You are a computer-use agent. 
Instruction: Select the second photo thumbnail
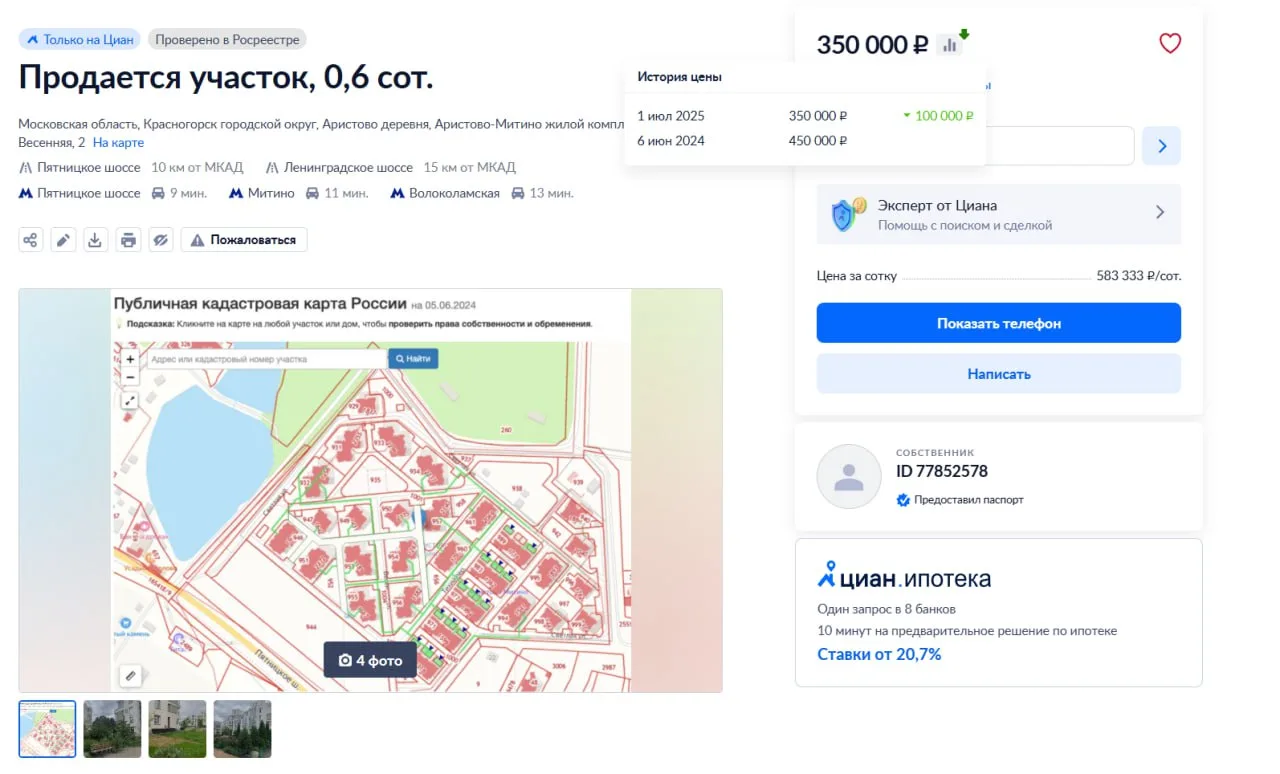point(112,729)
